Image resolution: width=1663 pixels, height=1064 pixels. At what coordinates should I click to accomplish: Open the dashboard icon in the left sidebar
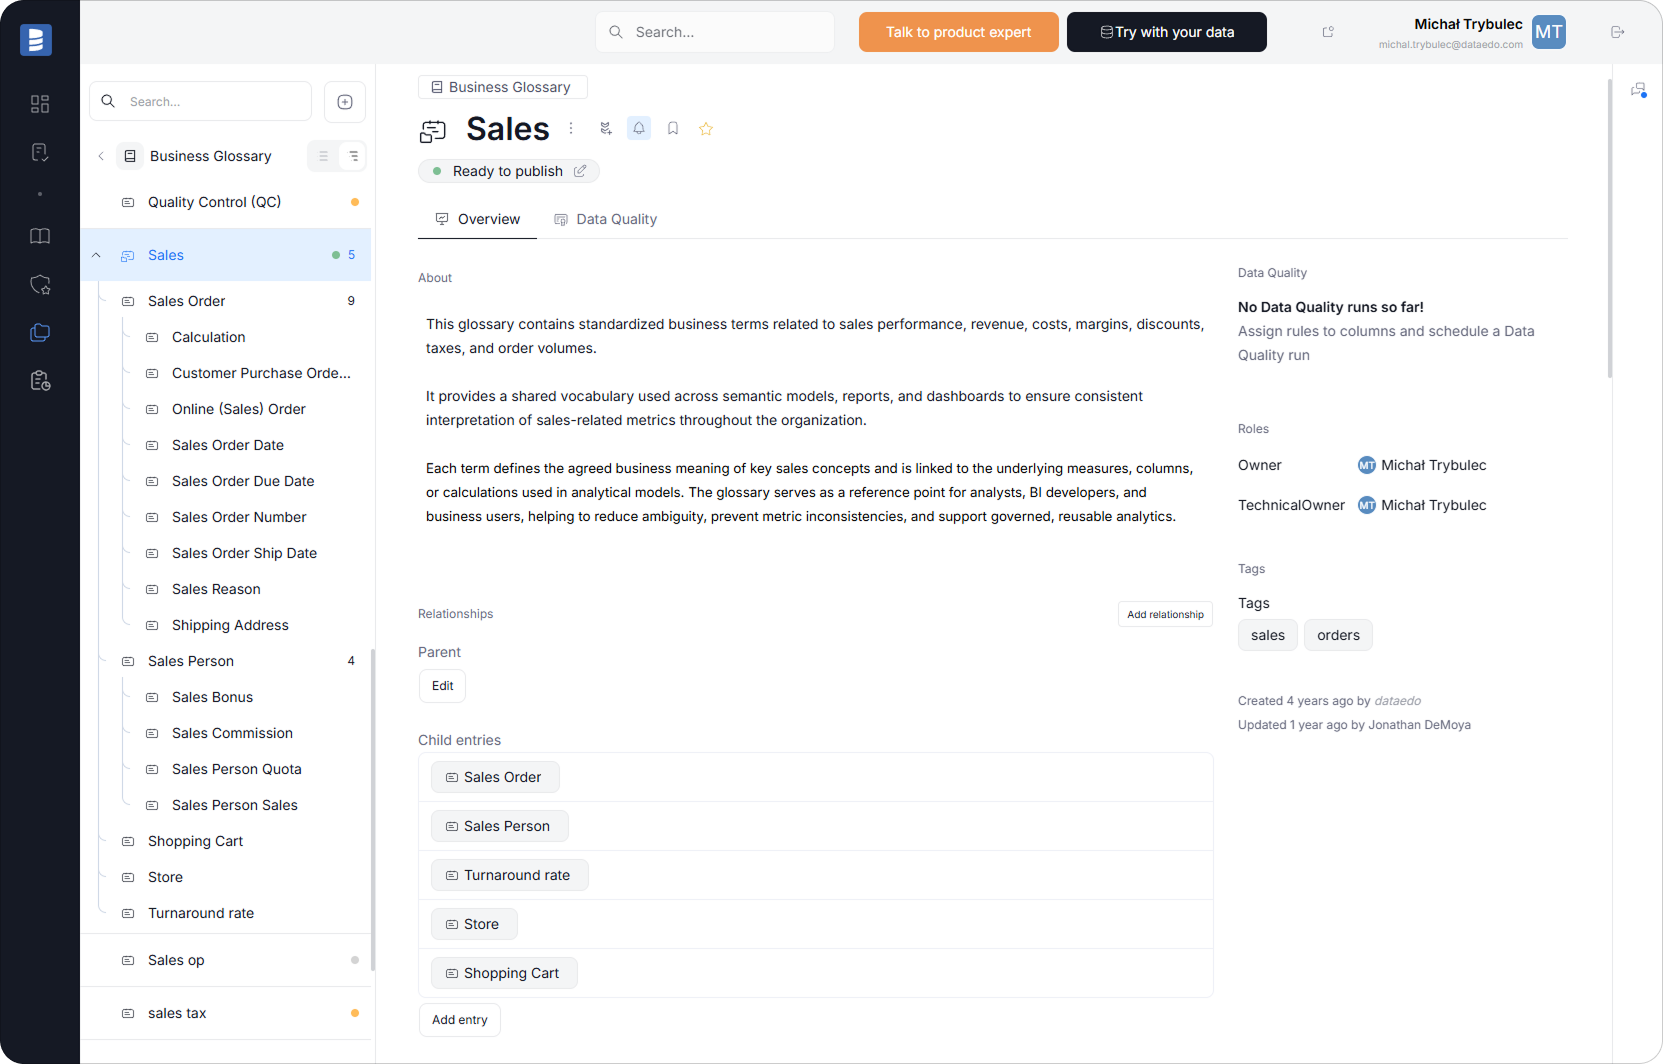(x=40, y=104)
